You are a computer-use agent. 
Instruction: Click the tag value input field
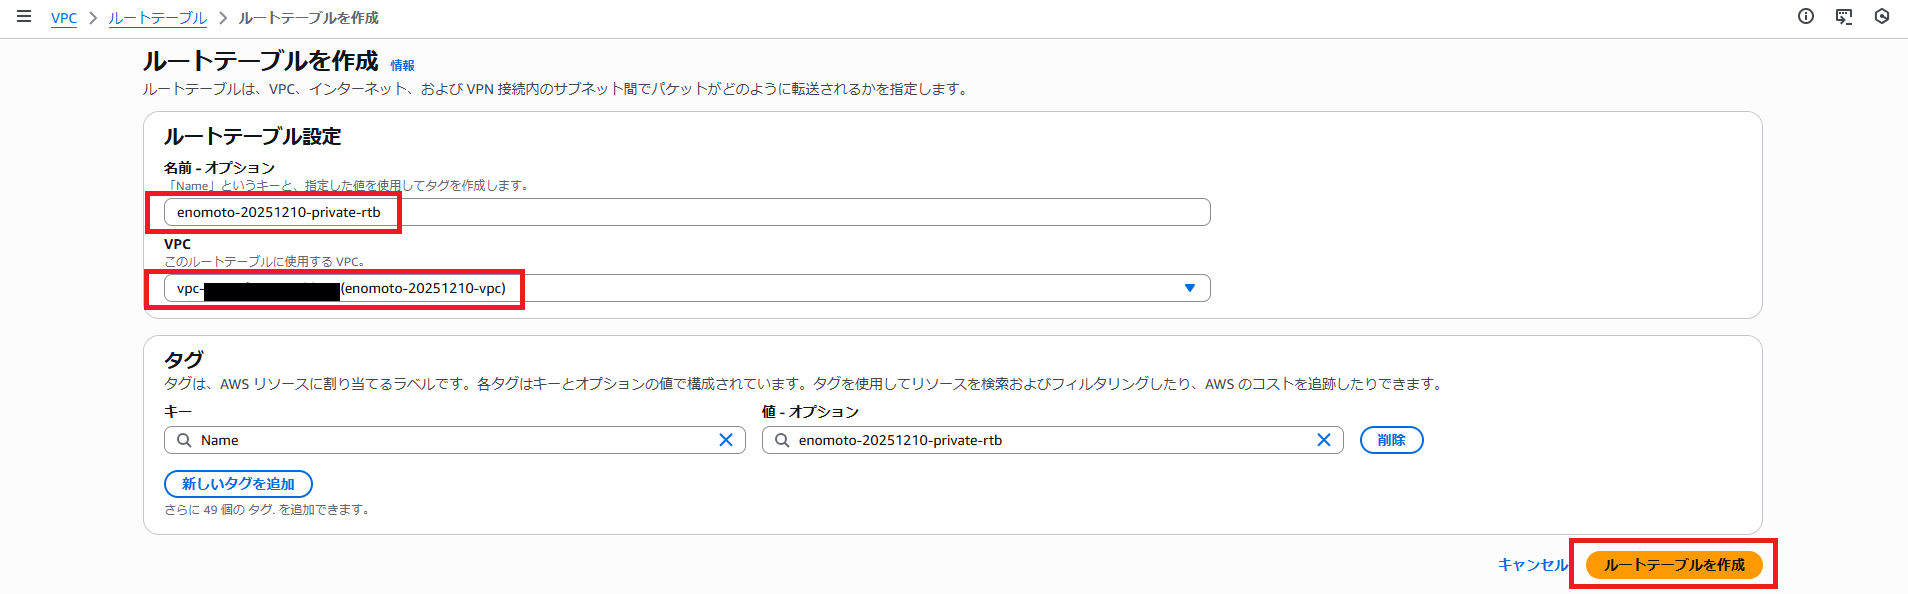pos(1050,440)
